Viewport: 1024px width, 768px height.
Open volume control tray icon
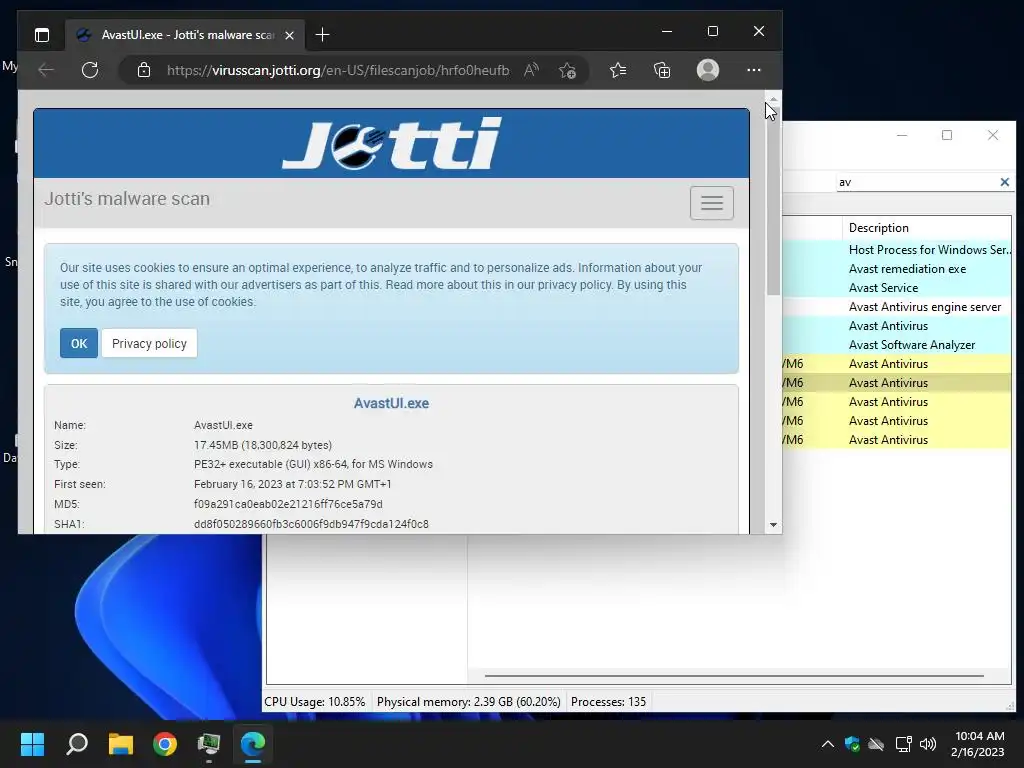coord(928,744)
